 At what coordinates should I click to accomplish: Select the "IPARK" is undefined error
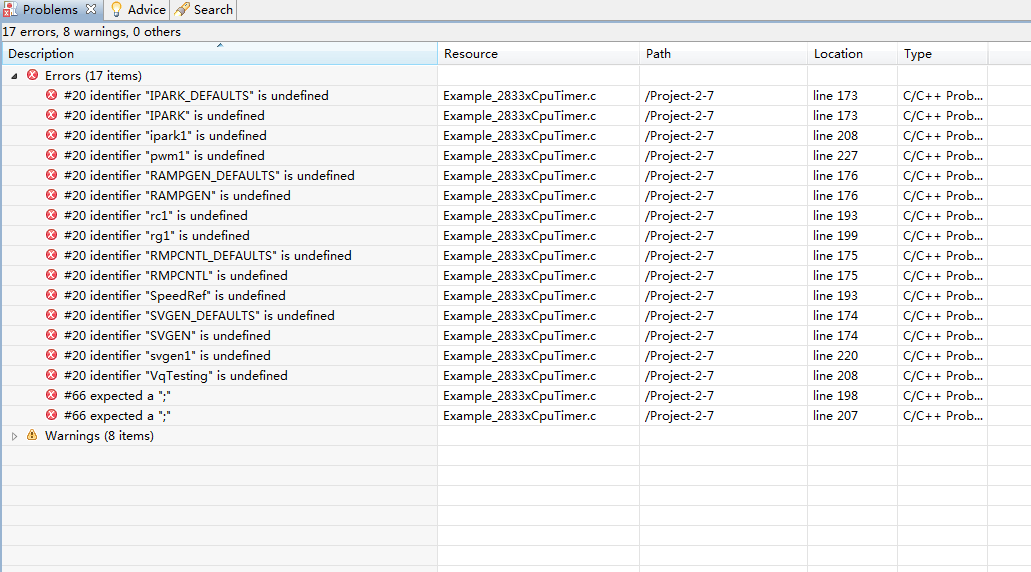(164, 116)
